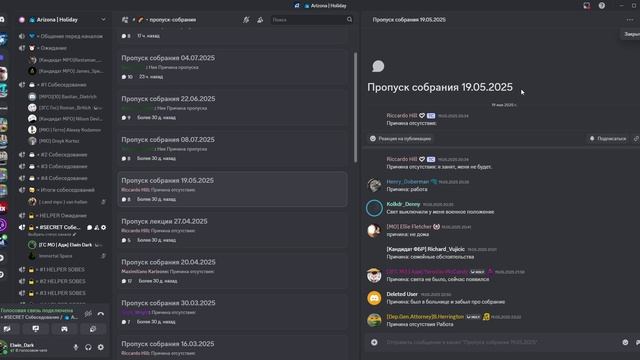This screenshot has width=640, height=360.
Task: Open the three-dots menu of the thread
Action: tap(629, 20)
